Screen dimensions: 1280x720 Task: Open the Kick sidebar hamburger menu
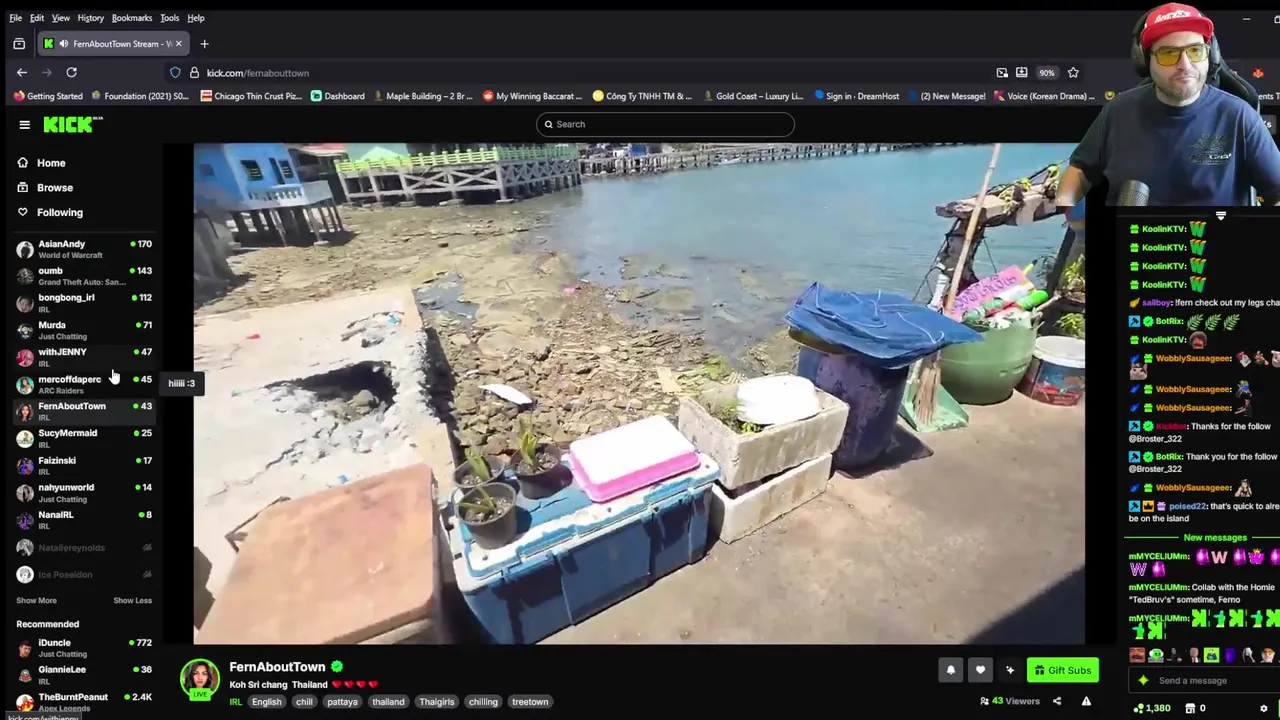tap(24, 124)
